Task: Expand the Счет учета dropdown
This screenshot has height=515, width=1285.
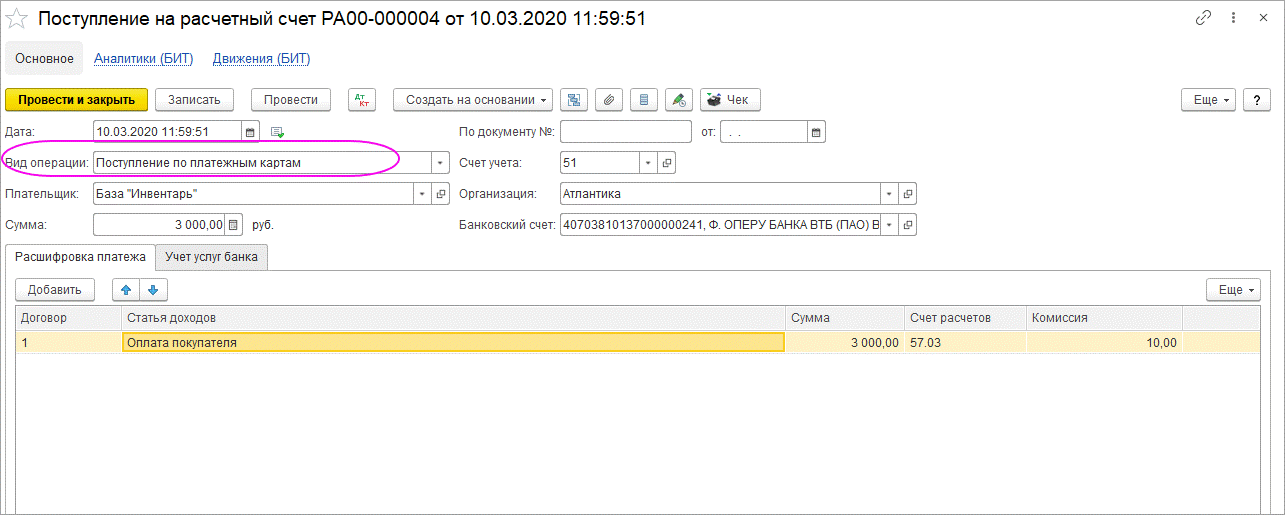Action: pos(648,163)
